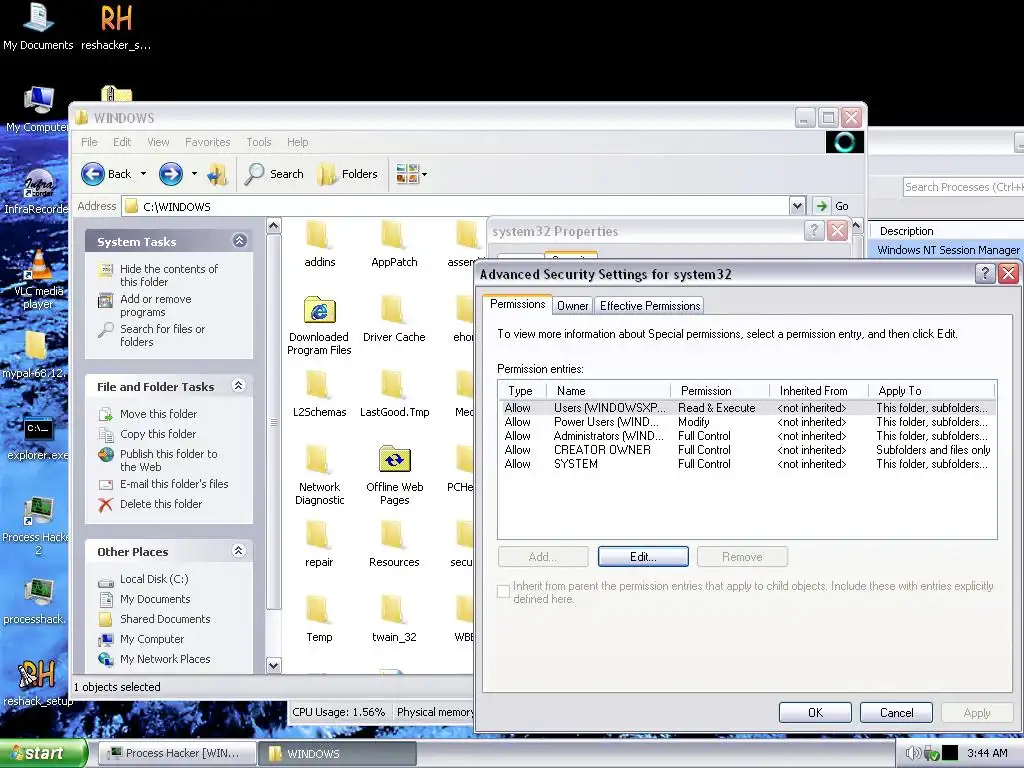Image resolution: width=1024 pixels, height=768 pixels.
Task: Switch to the Owner tab
Action: (x=573, y=306)
